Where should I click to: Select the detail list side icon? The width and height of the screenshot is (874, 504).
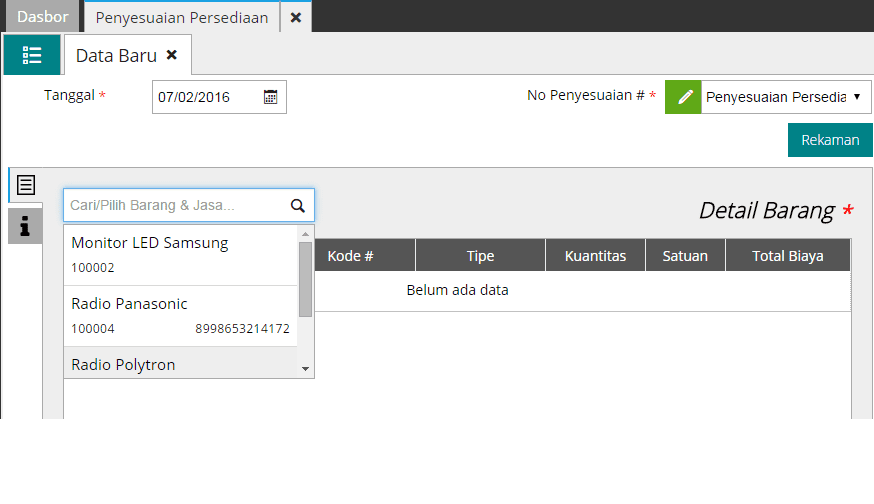(x=25, y=185)
